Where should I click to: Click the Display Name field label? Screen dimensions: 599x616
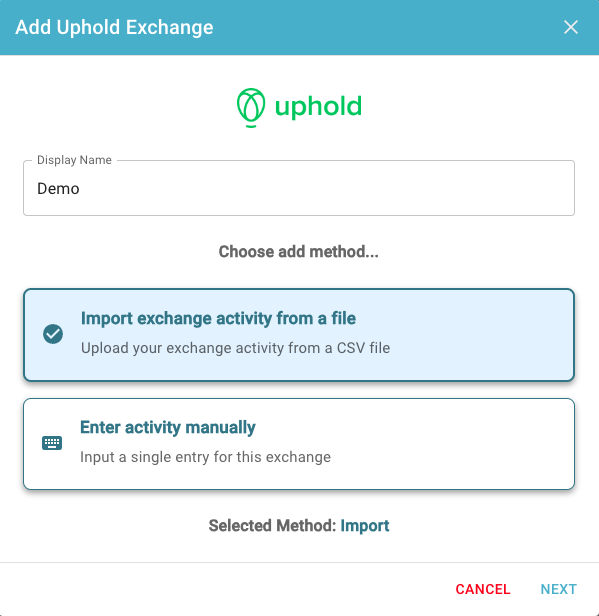point(74,160)
